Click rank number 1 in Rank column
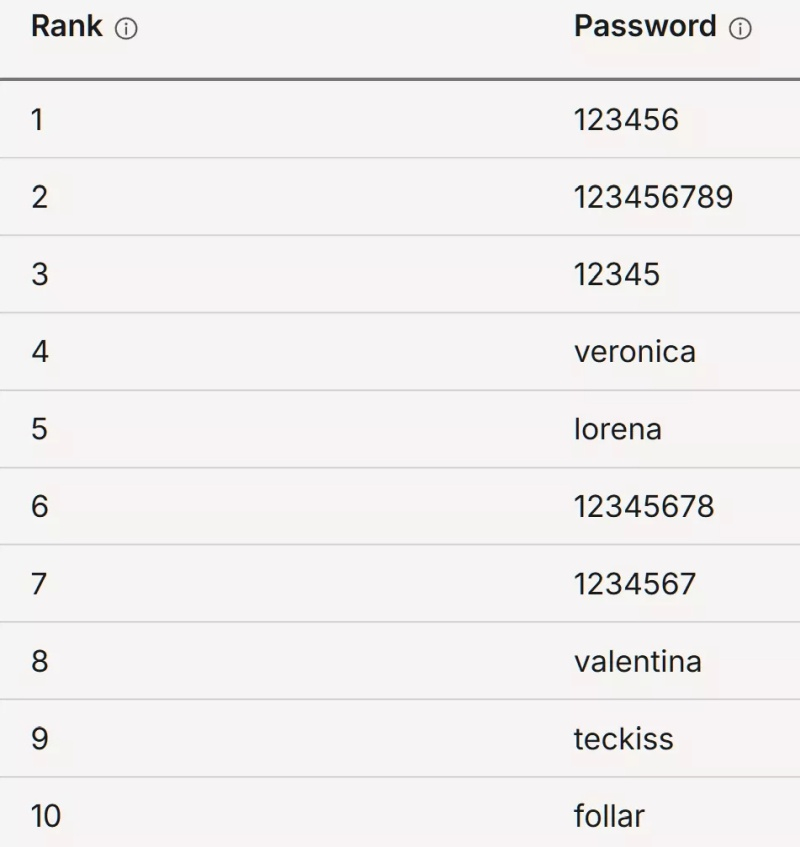Image resolution: width=800 pixels, height=847 pixels. (38, 120)
